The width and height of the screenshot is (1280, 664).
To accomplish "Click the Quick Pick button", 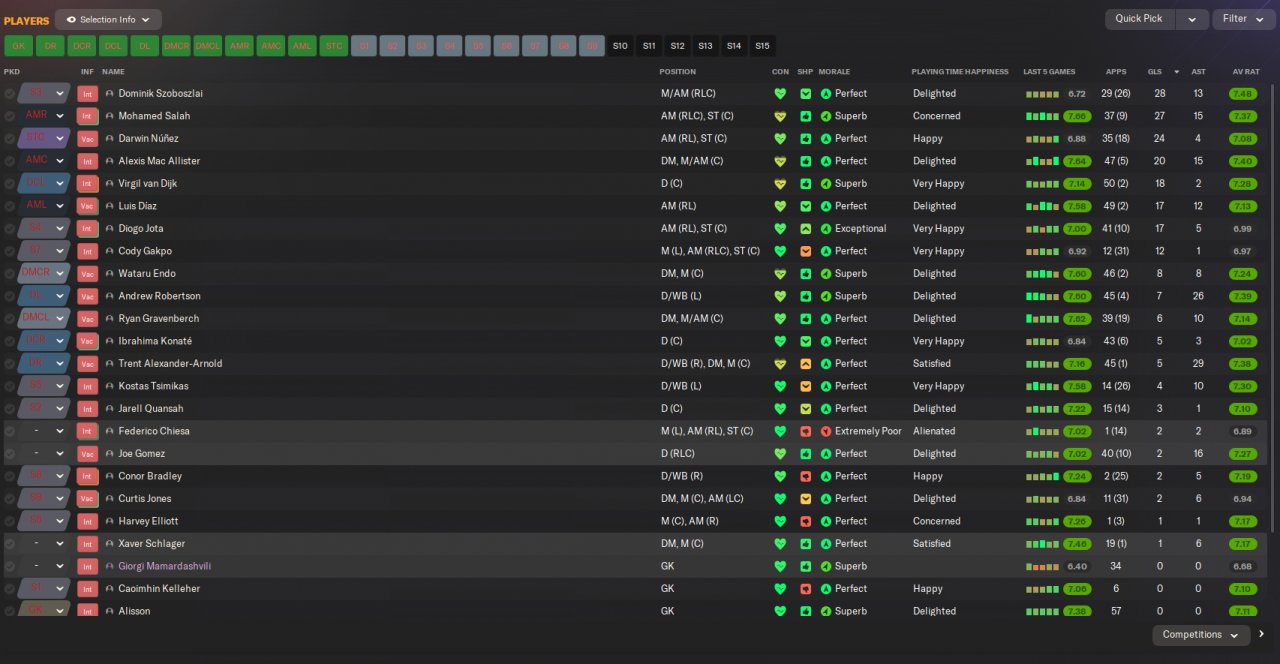I will coord(1139,19).
